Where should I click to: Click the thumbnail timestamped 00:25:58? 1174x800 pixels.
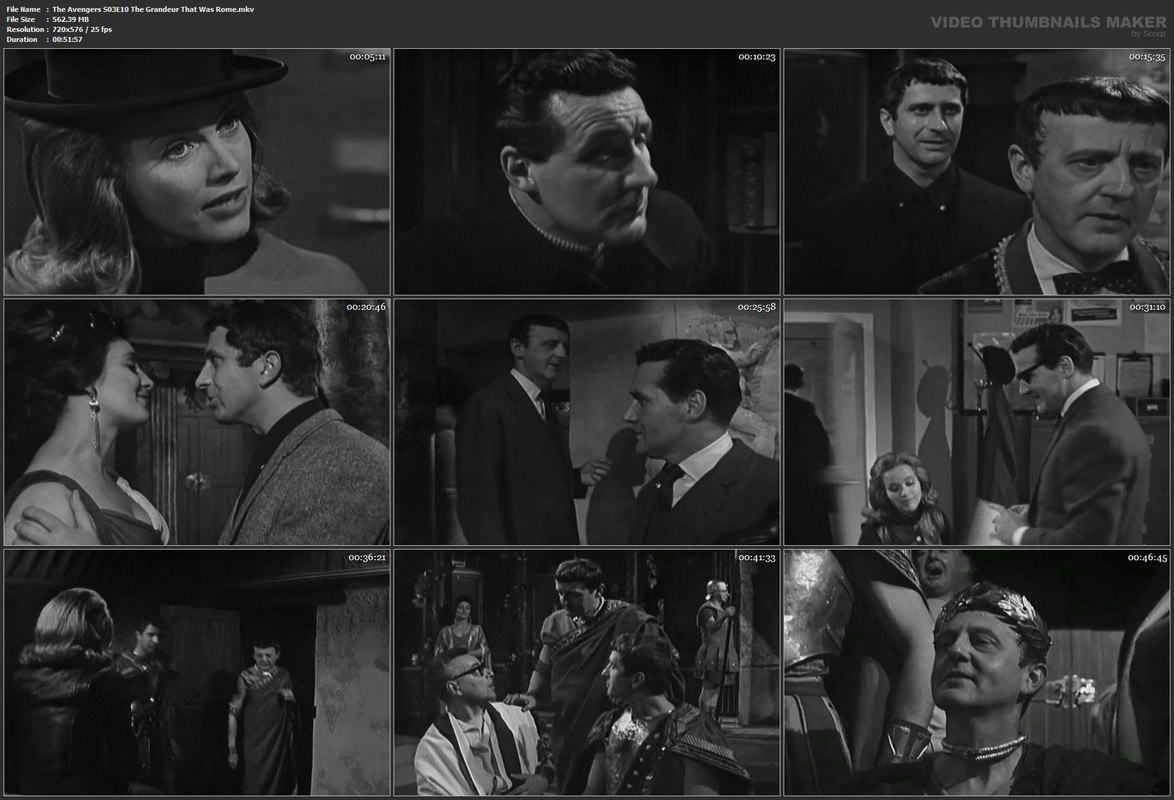pos(587,422)
